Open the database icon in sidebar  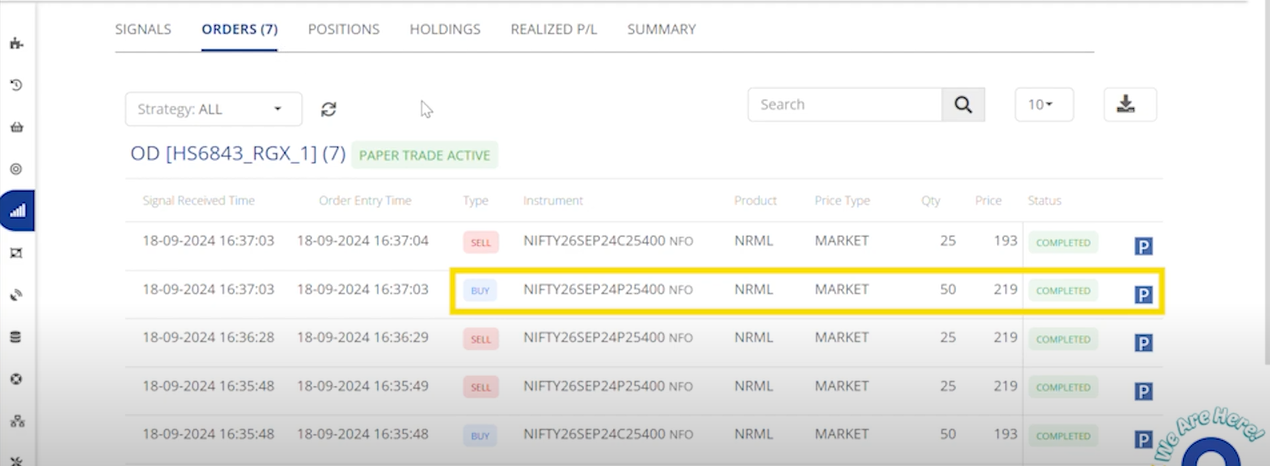click(16, 337)
